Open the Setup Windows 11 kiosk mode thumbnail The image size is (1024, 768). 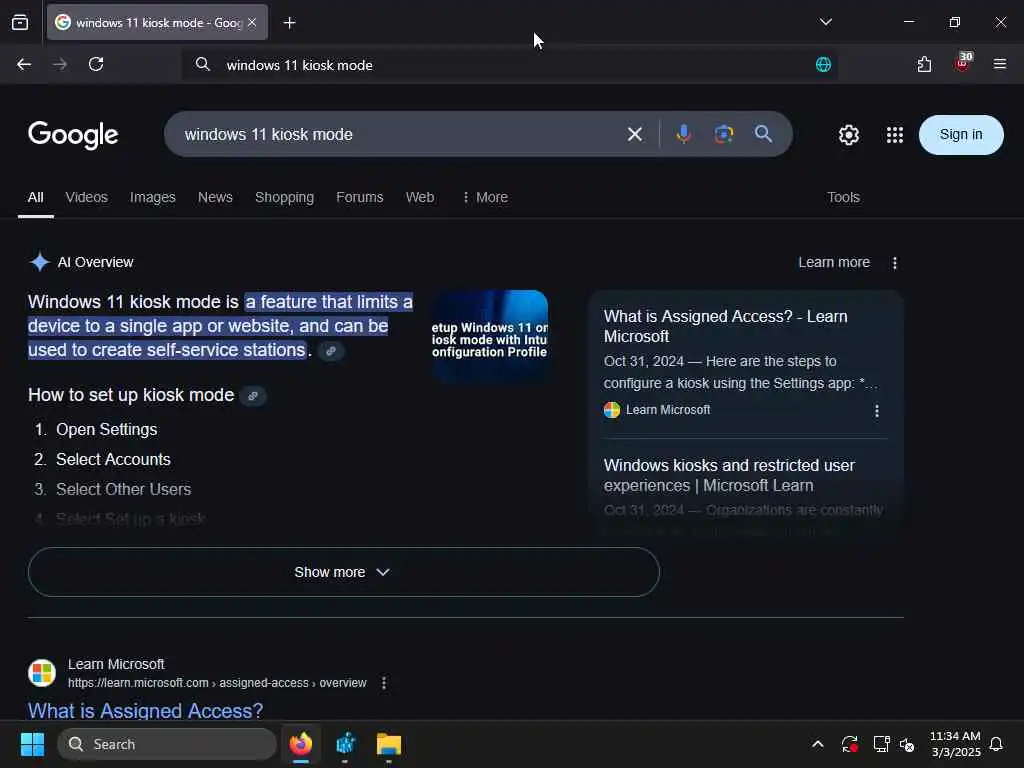[x=490, y=336]
